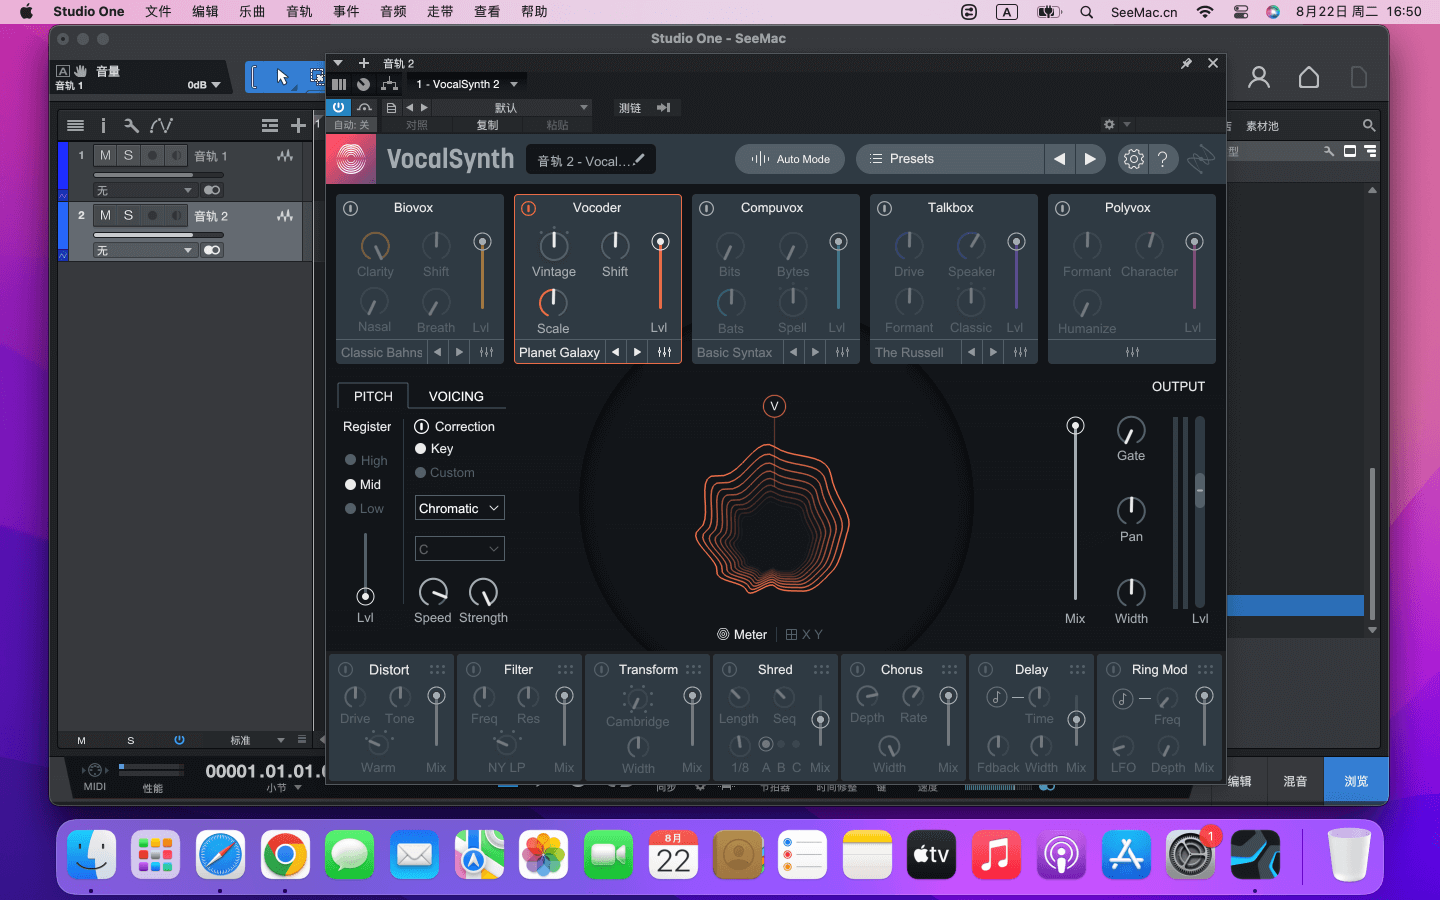This screenshot has width=1440, height=900.
Task: Open the VocalSynth 2 instance dropdown
Action: click(x=467, y=84)
